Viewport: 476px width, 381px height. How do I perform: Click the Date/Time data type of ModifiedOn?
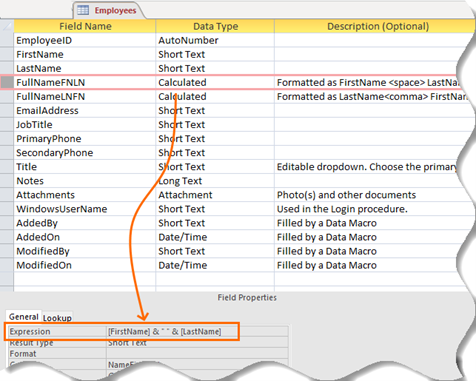(x=215, y=265)
